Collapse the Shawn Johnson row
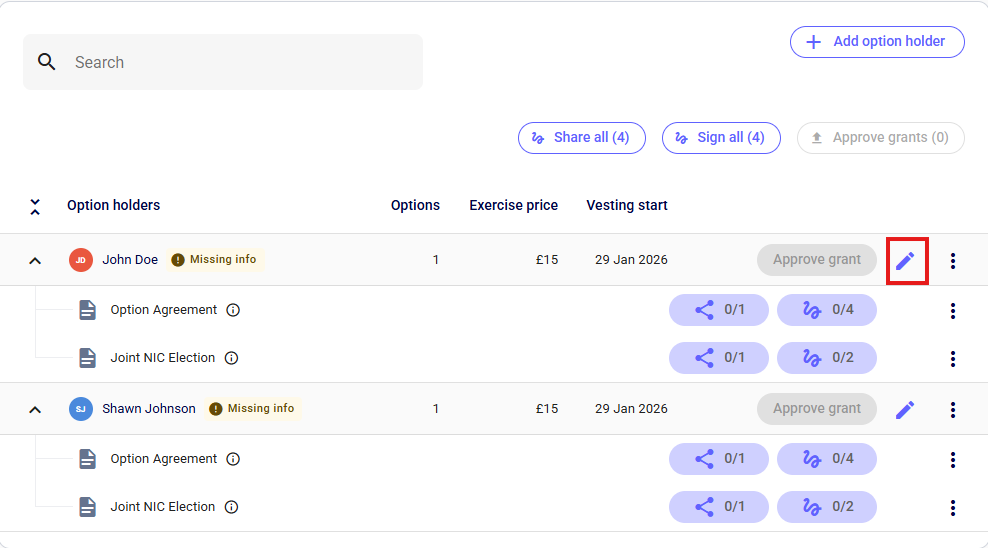 (35, 409)
